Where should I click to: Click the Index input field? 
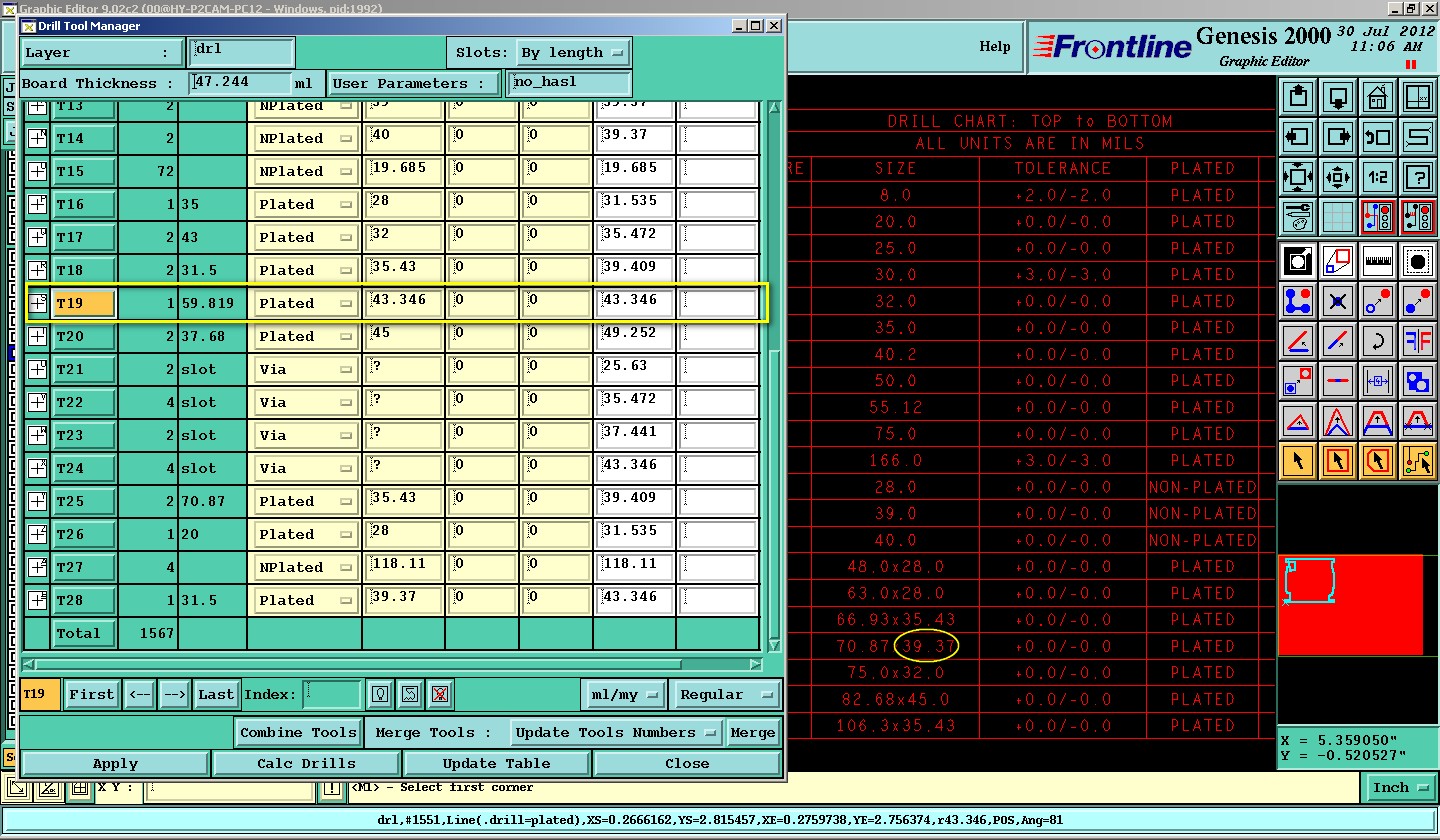[332, 694]
